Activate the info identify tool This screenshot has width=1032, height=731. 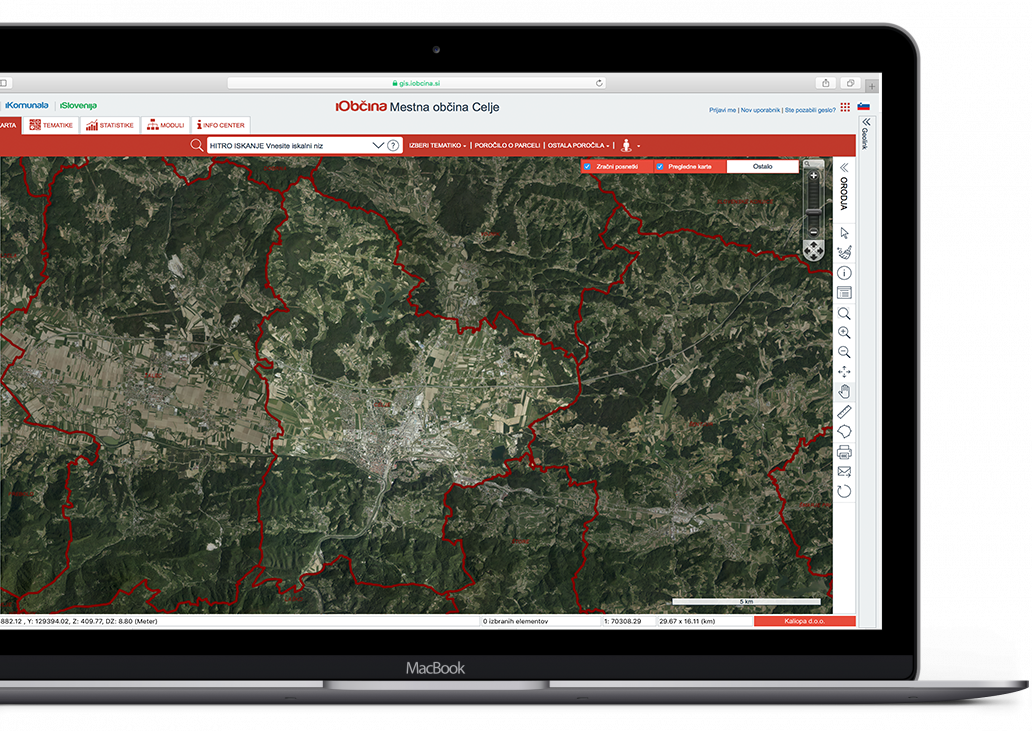844,273
